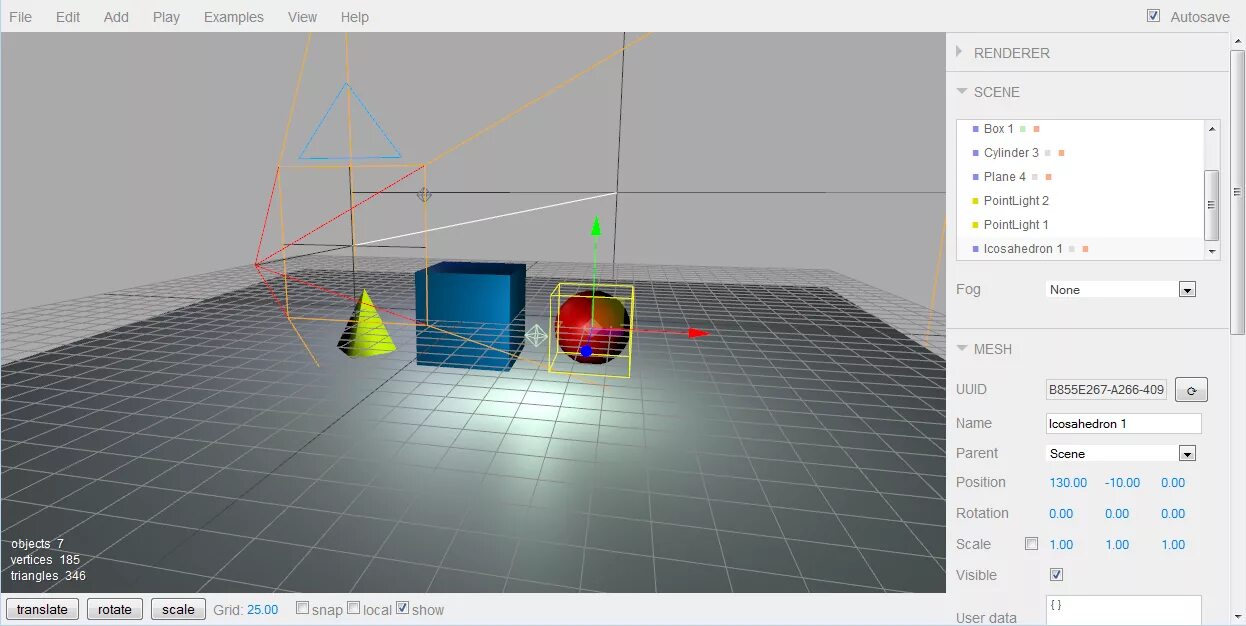Toggle the uniform Scale lock checkbox
Image resolution: width=1246 pixels, height=626 pixels.
[1032, 544]
